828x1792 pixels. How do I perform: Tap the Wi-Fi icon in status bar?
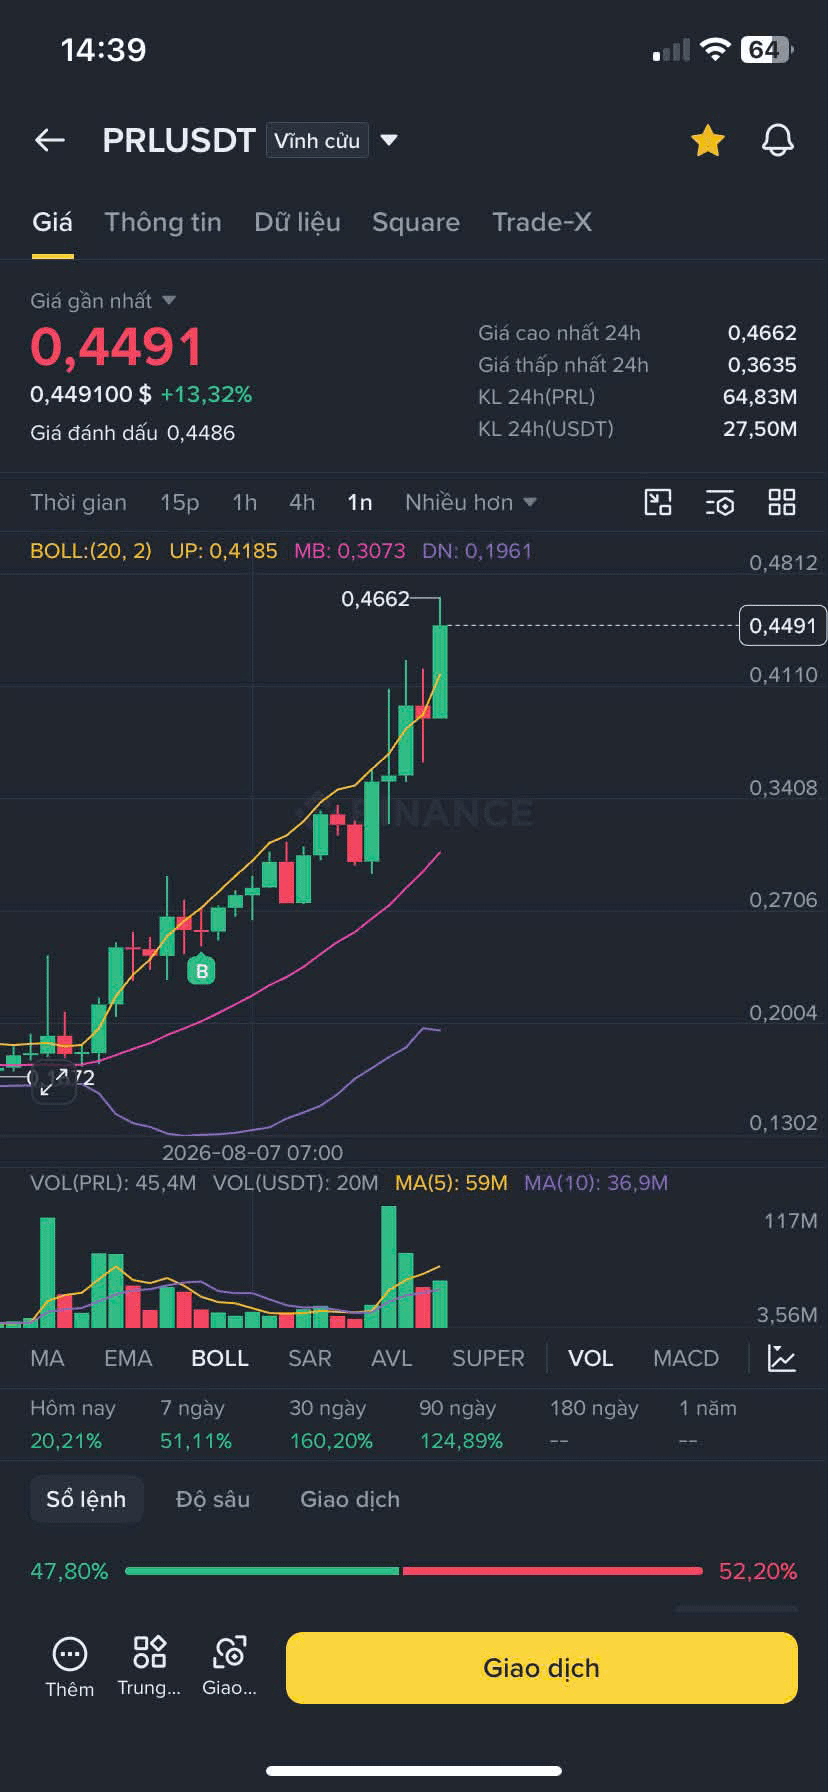715,49
